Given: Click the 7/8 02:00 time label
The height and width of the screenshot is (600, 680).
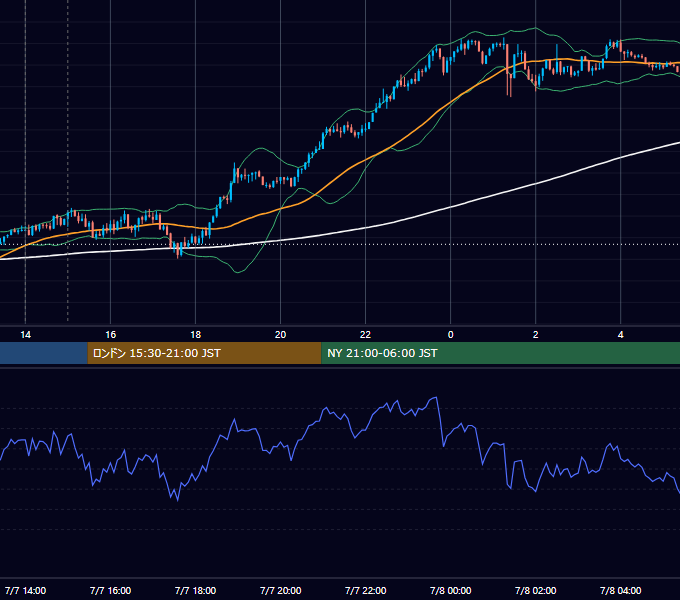Looking at the screenshot, I should coord(536,591).
